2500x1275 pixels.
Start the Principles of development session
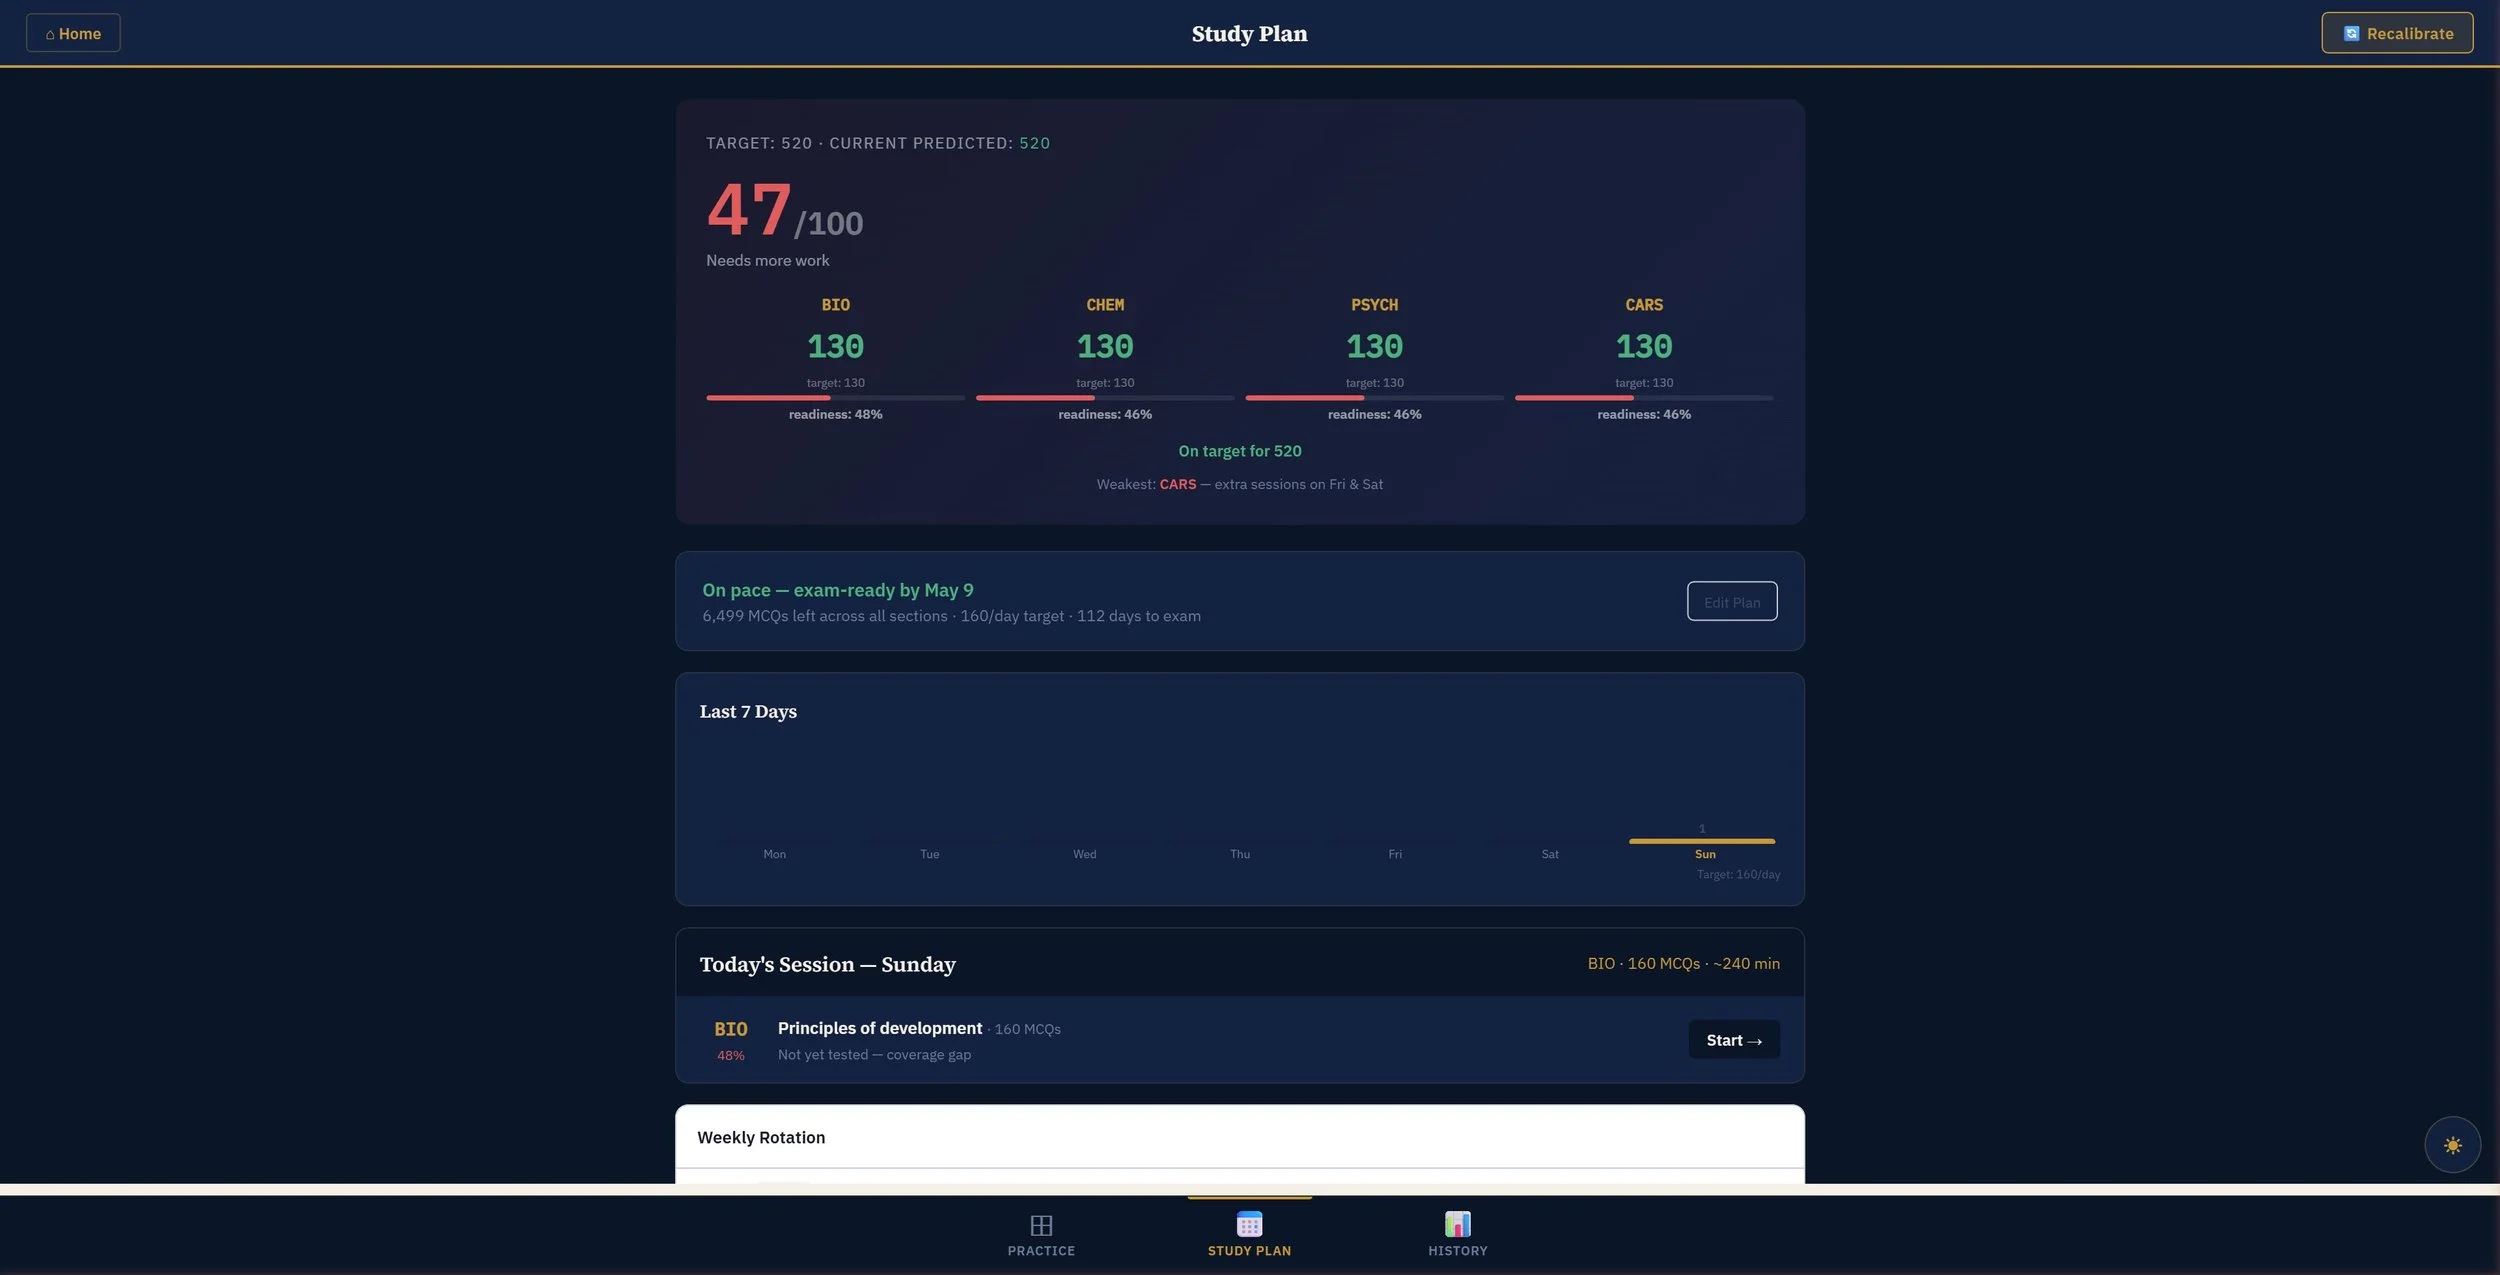(1733, 1040)
